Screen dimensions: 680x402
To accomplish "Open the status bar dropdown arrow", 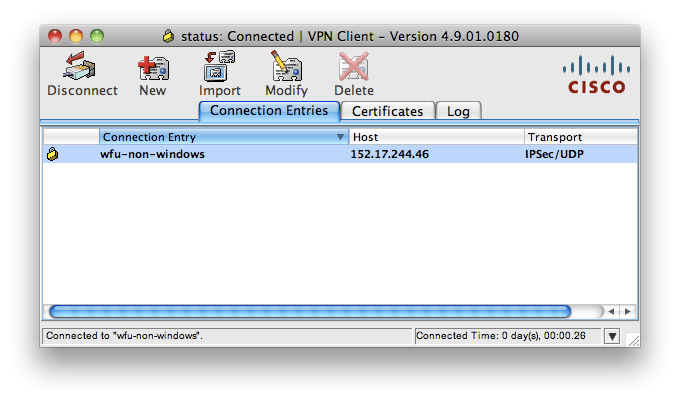I will 612,336.
